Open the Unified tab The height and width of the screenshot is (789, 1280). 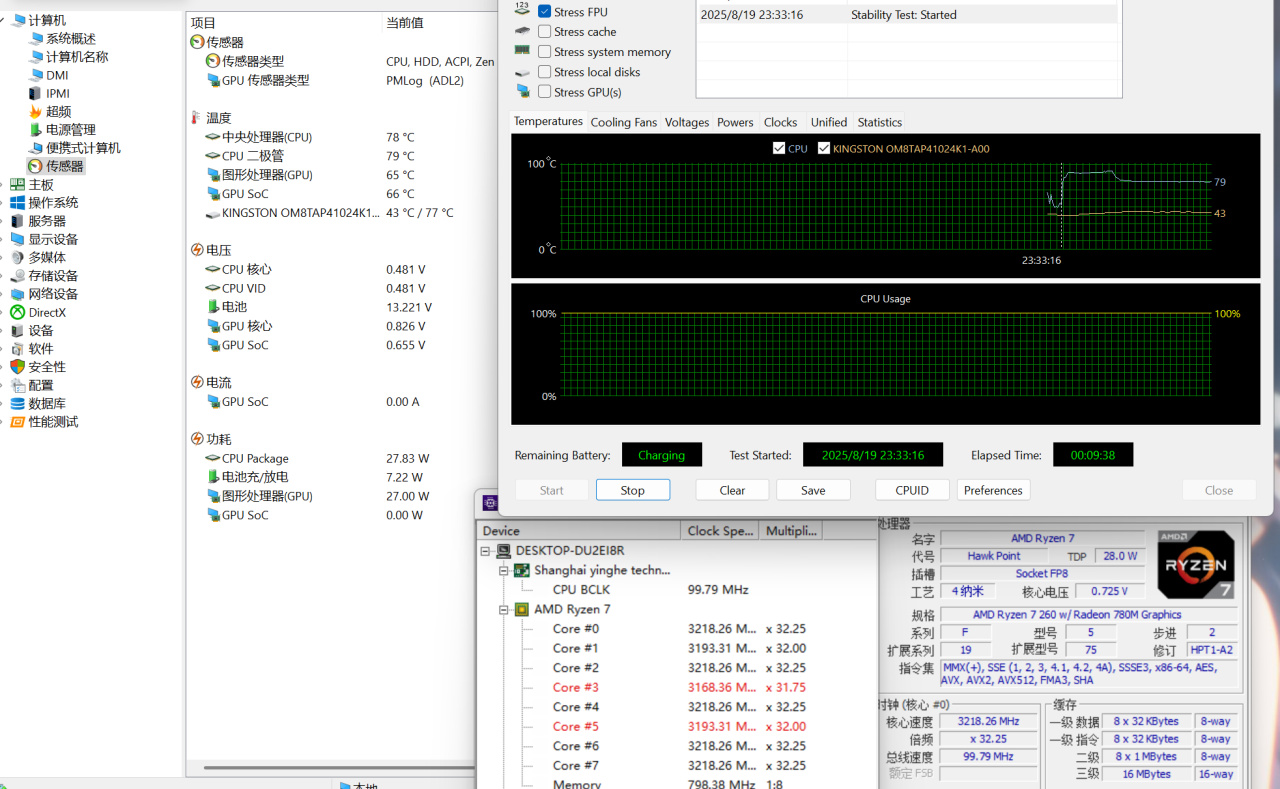[x=829, y=122]
